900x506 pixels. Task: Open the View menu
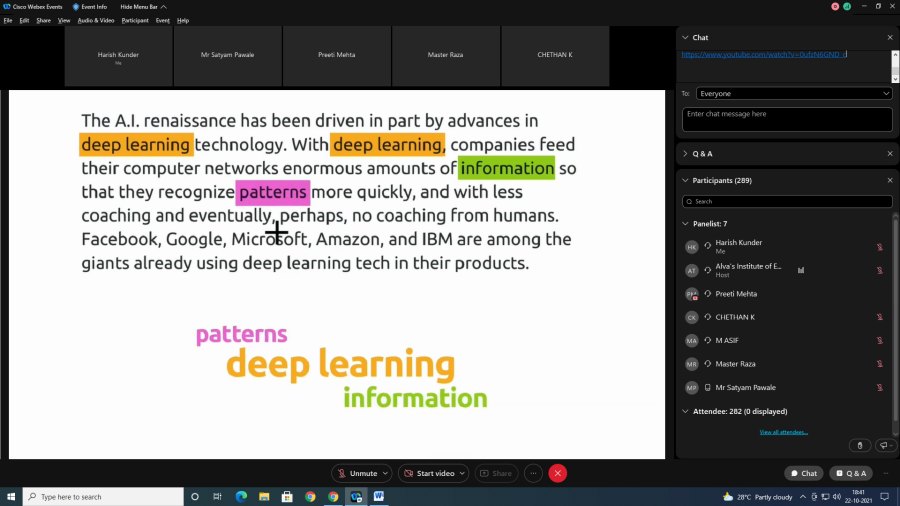(x=64, y=21)
